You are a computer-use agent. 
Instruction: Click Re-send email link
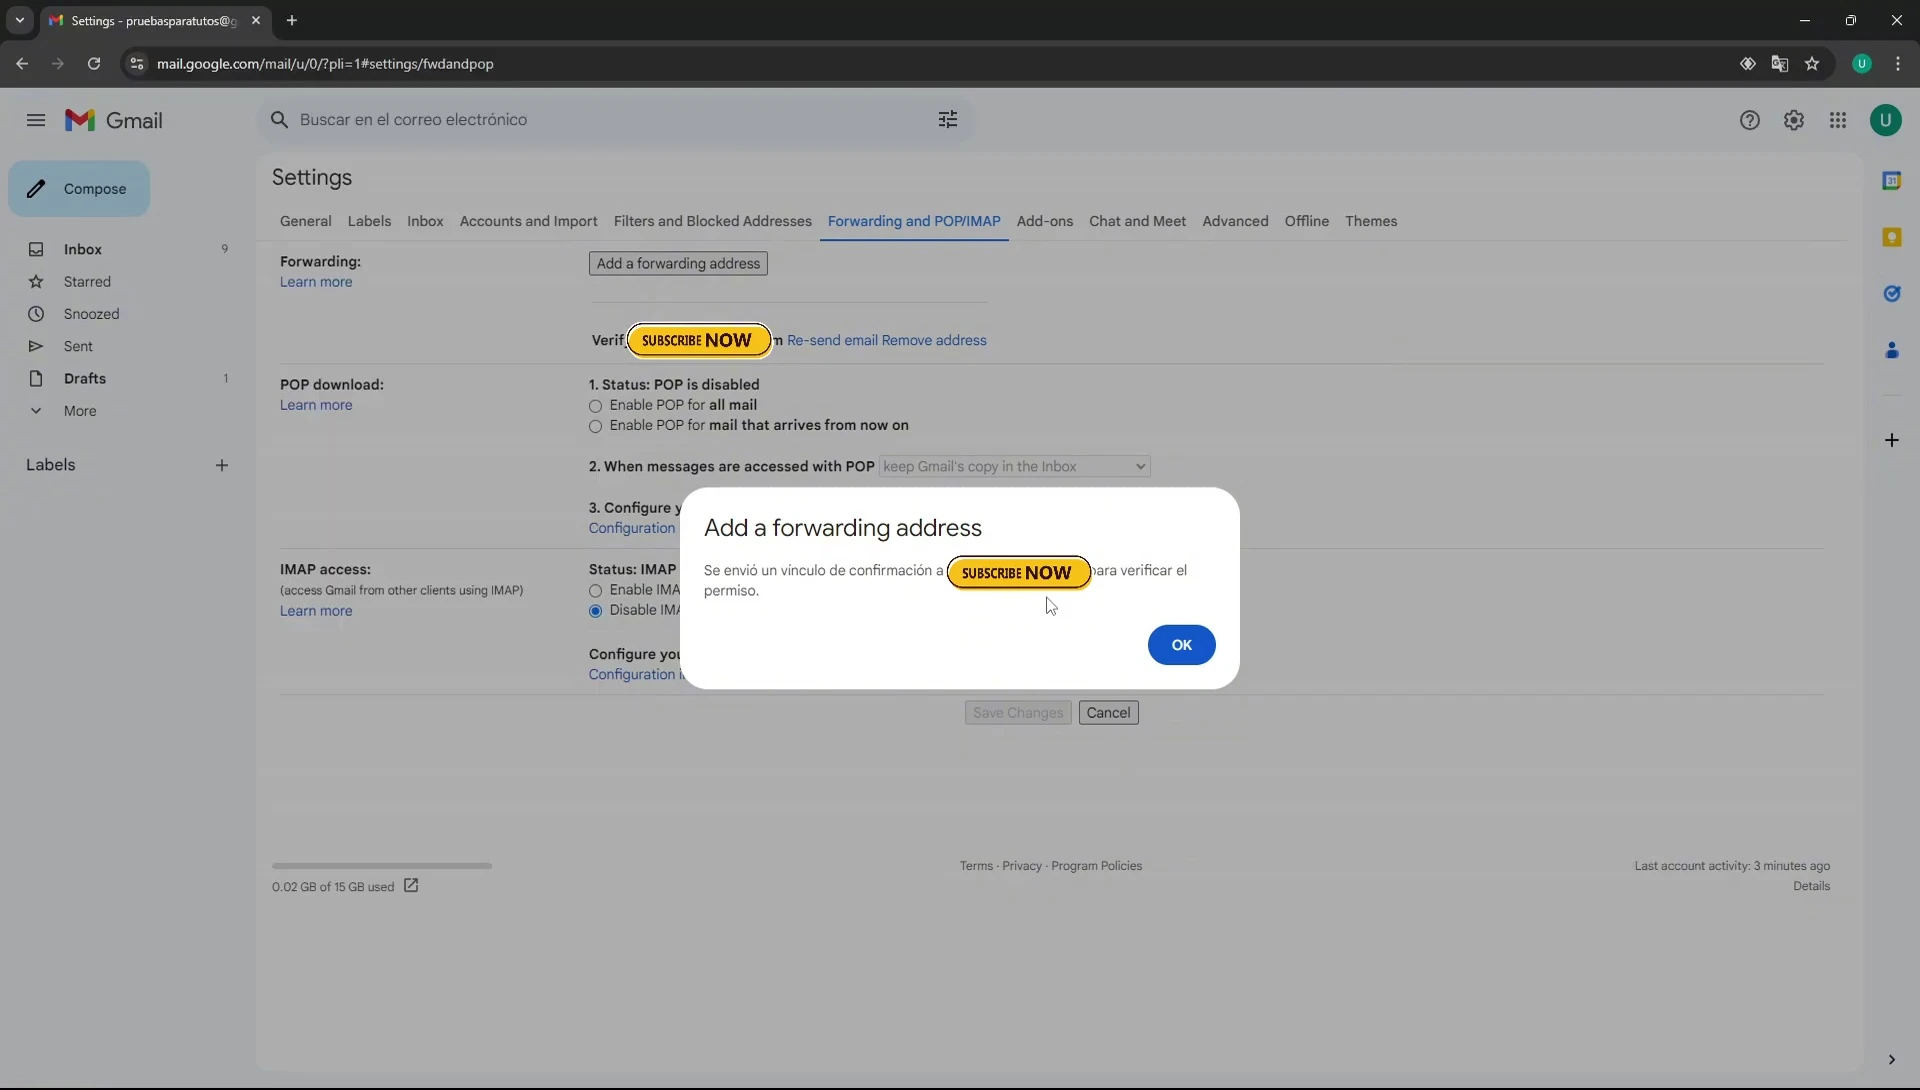pos(832,341)
